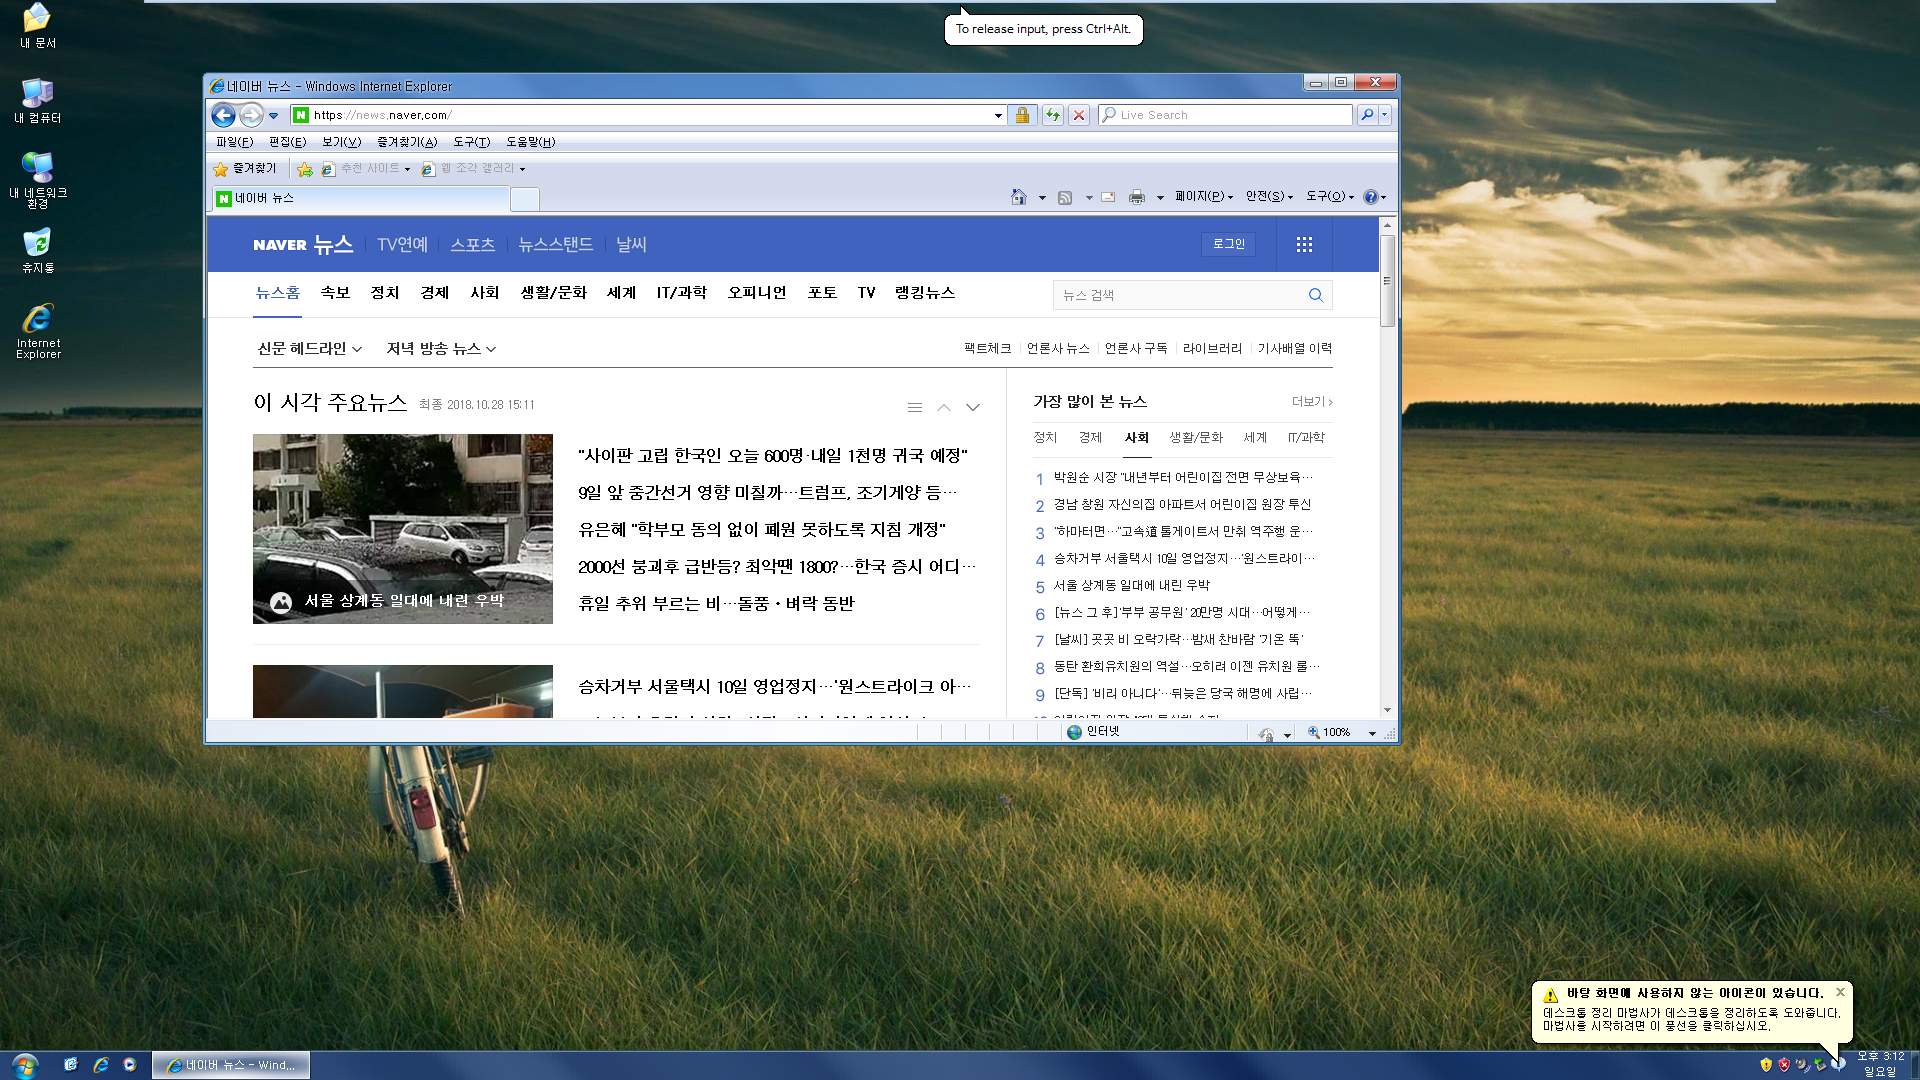Expand 페이지(P) command bar menu

(x=1204, y=197)
